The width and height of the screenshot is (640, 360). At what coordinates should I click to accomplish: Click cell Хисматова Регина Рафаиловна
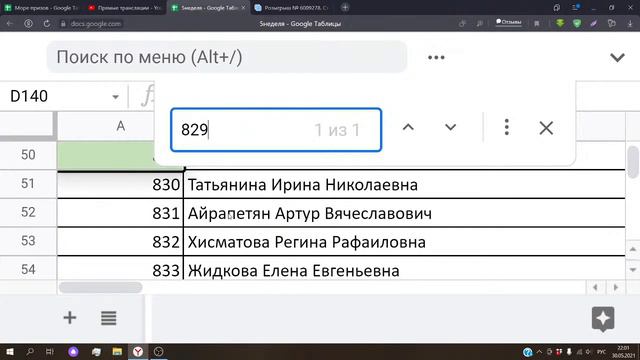click(x=404, y=242)
